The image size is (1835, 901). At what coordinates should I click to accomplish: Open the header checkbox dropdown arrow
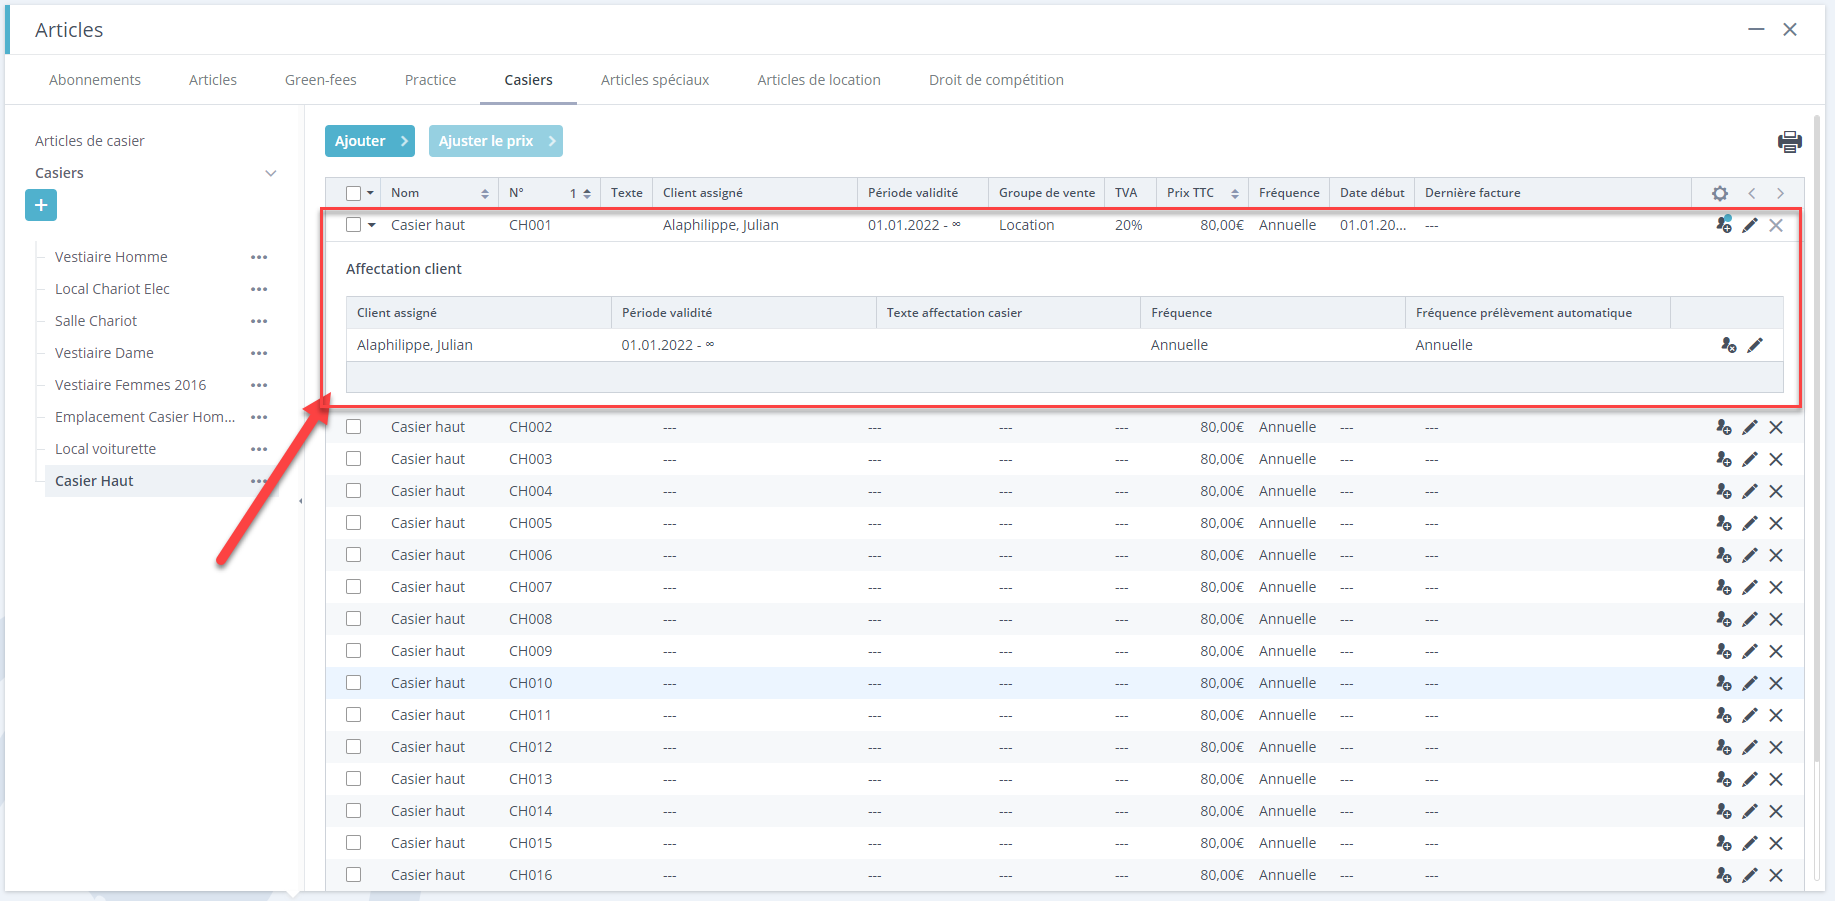(x=371, y=193)
